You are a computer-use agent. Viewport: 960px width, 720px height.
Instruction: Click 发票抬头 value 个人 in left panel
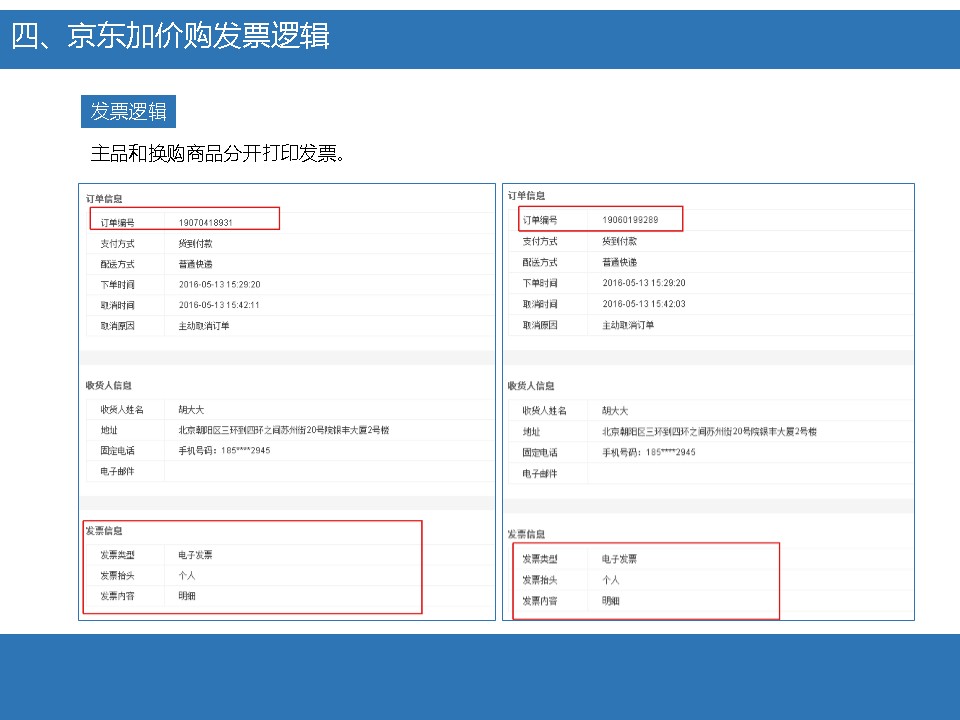(187, 576)
